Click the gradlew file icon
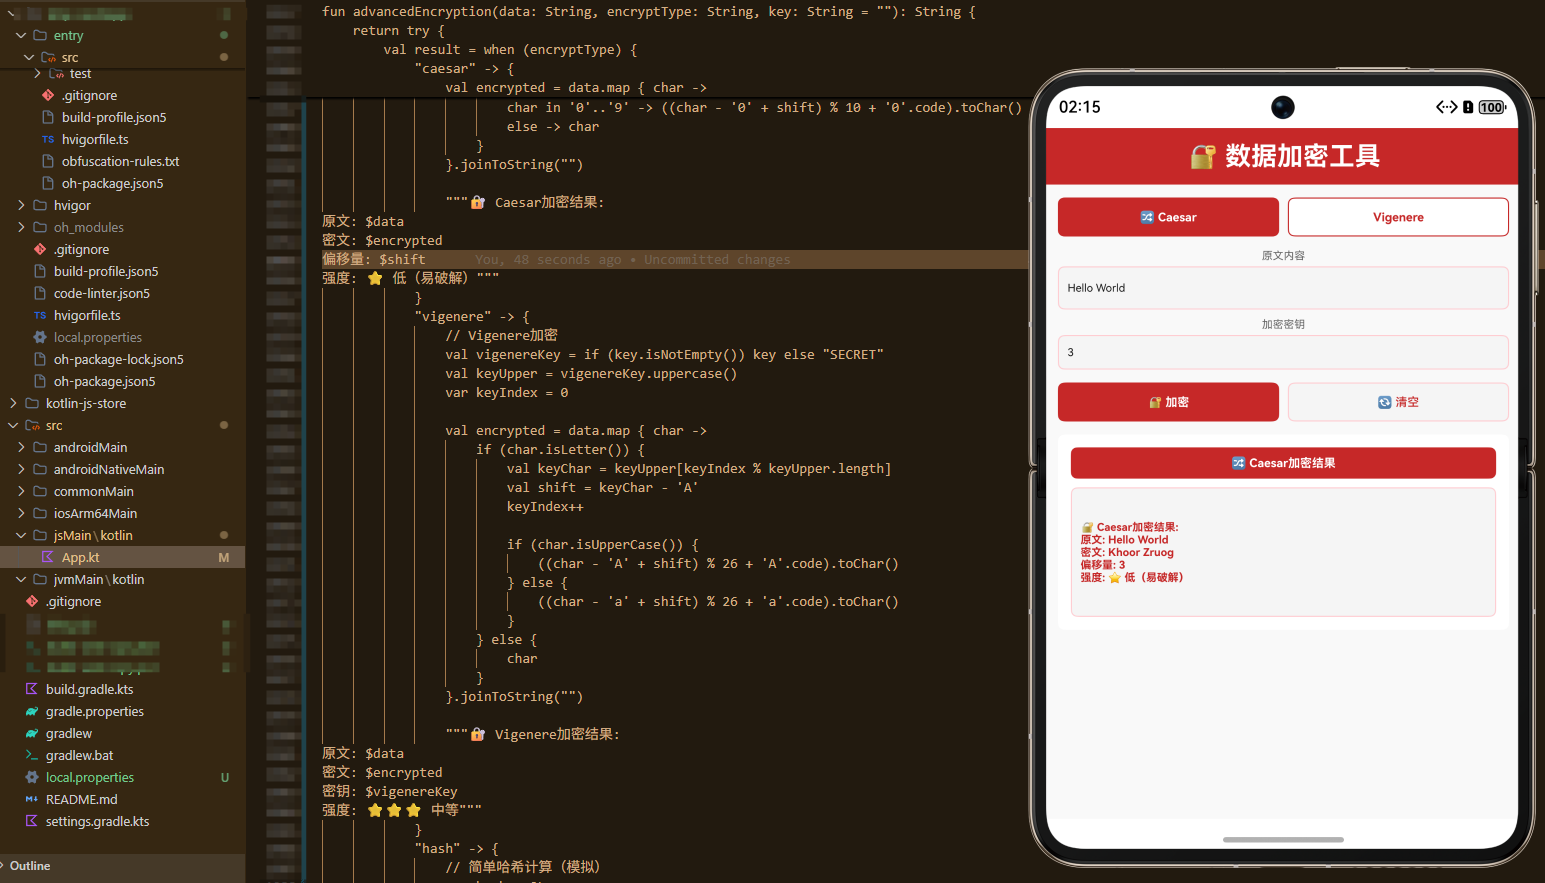This screenshot has height=883, width=1545. (x=32, y=733)
